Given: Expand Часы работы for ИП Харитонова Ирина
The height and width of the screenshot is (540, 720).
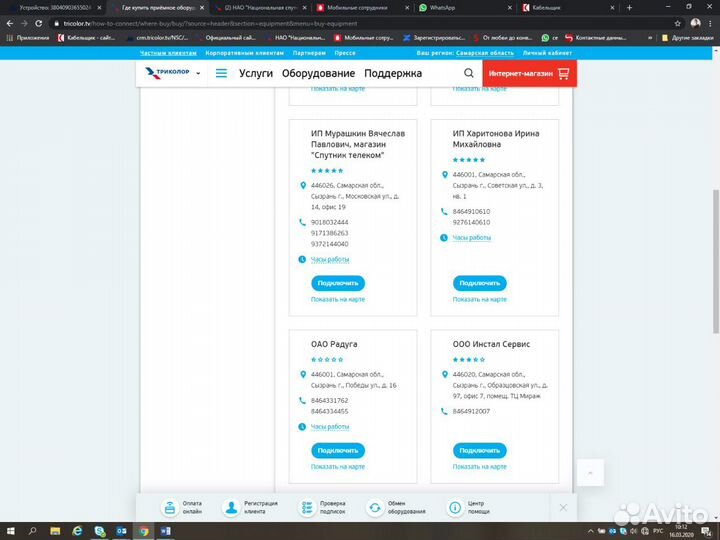Looking at the screenshot, I should coord(471,238).
